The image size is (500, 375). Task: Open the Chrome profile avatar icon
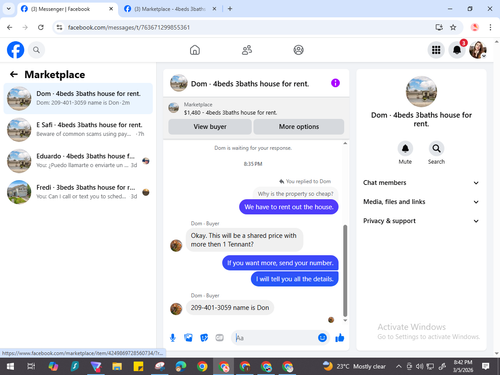(x=475, y=27)
